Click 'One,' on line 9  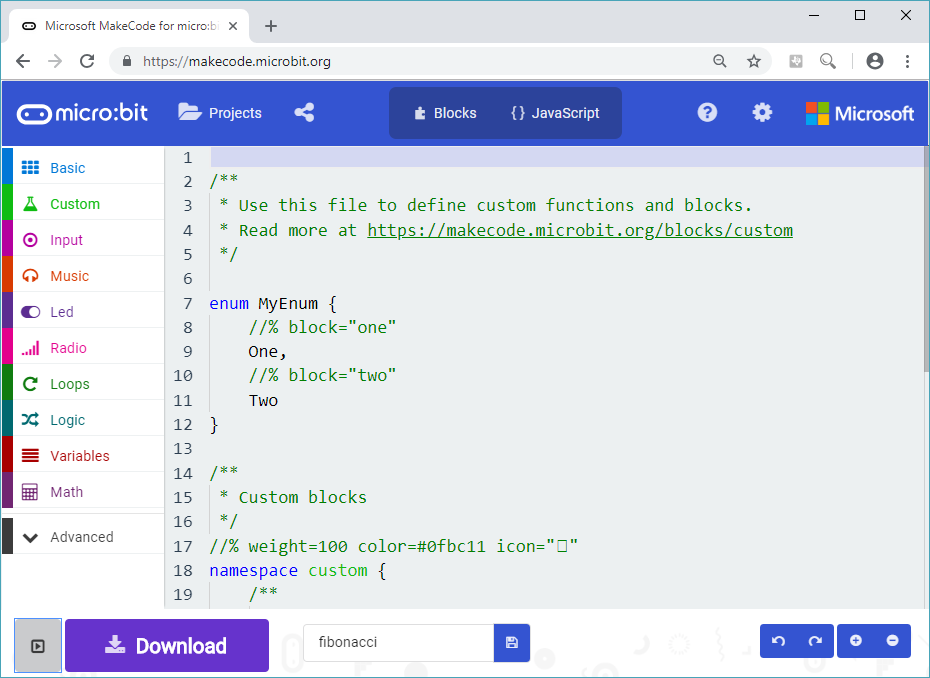(267, 352)
